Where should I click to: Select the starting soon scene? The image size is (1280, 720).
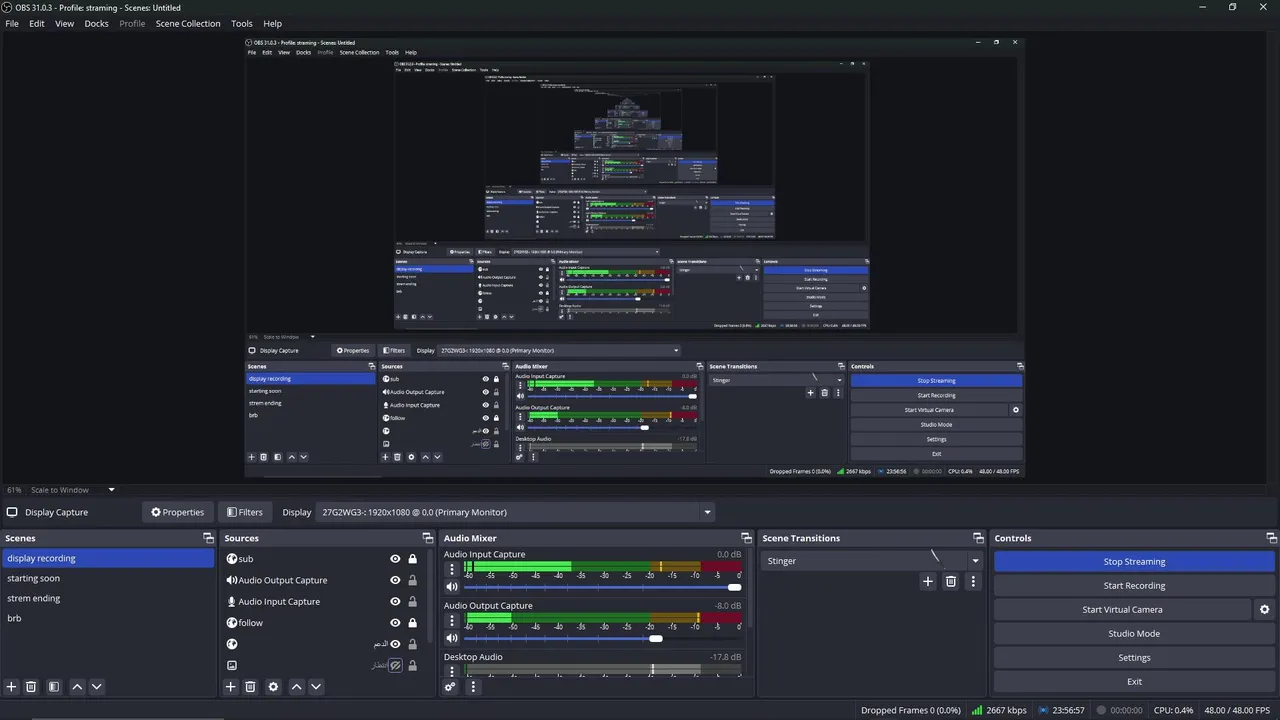(x=108, y=578)
